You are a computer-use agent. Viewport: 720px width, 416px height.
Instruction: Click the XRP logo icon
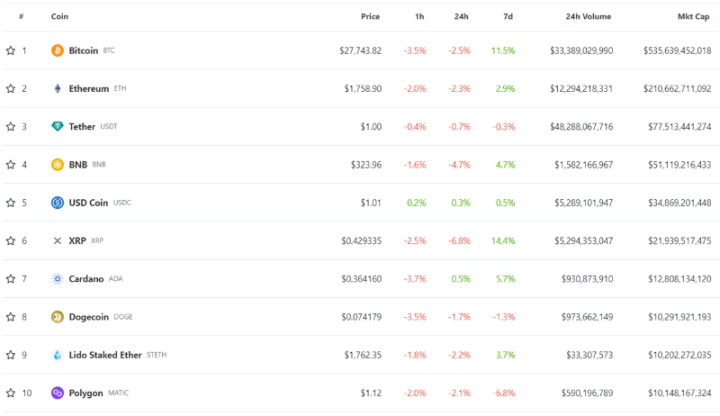[57, 241]
